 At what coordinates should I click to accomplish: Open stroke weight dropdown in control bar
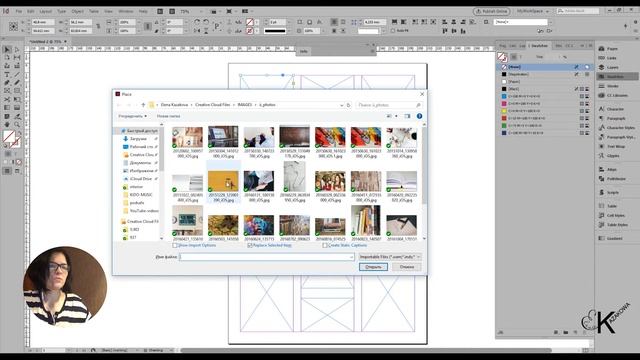click(x=288, y=22)
